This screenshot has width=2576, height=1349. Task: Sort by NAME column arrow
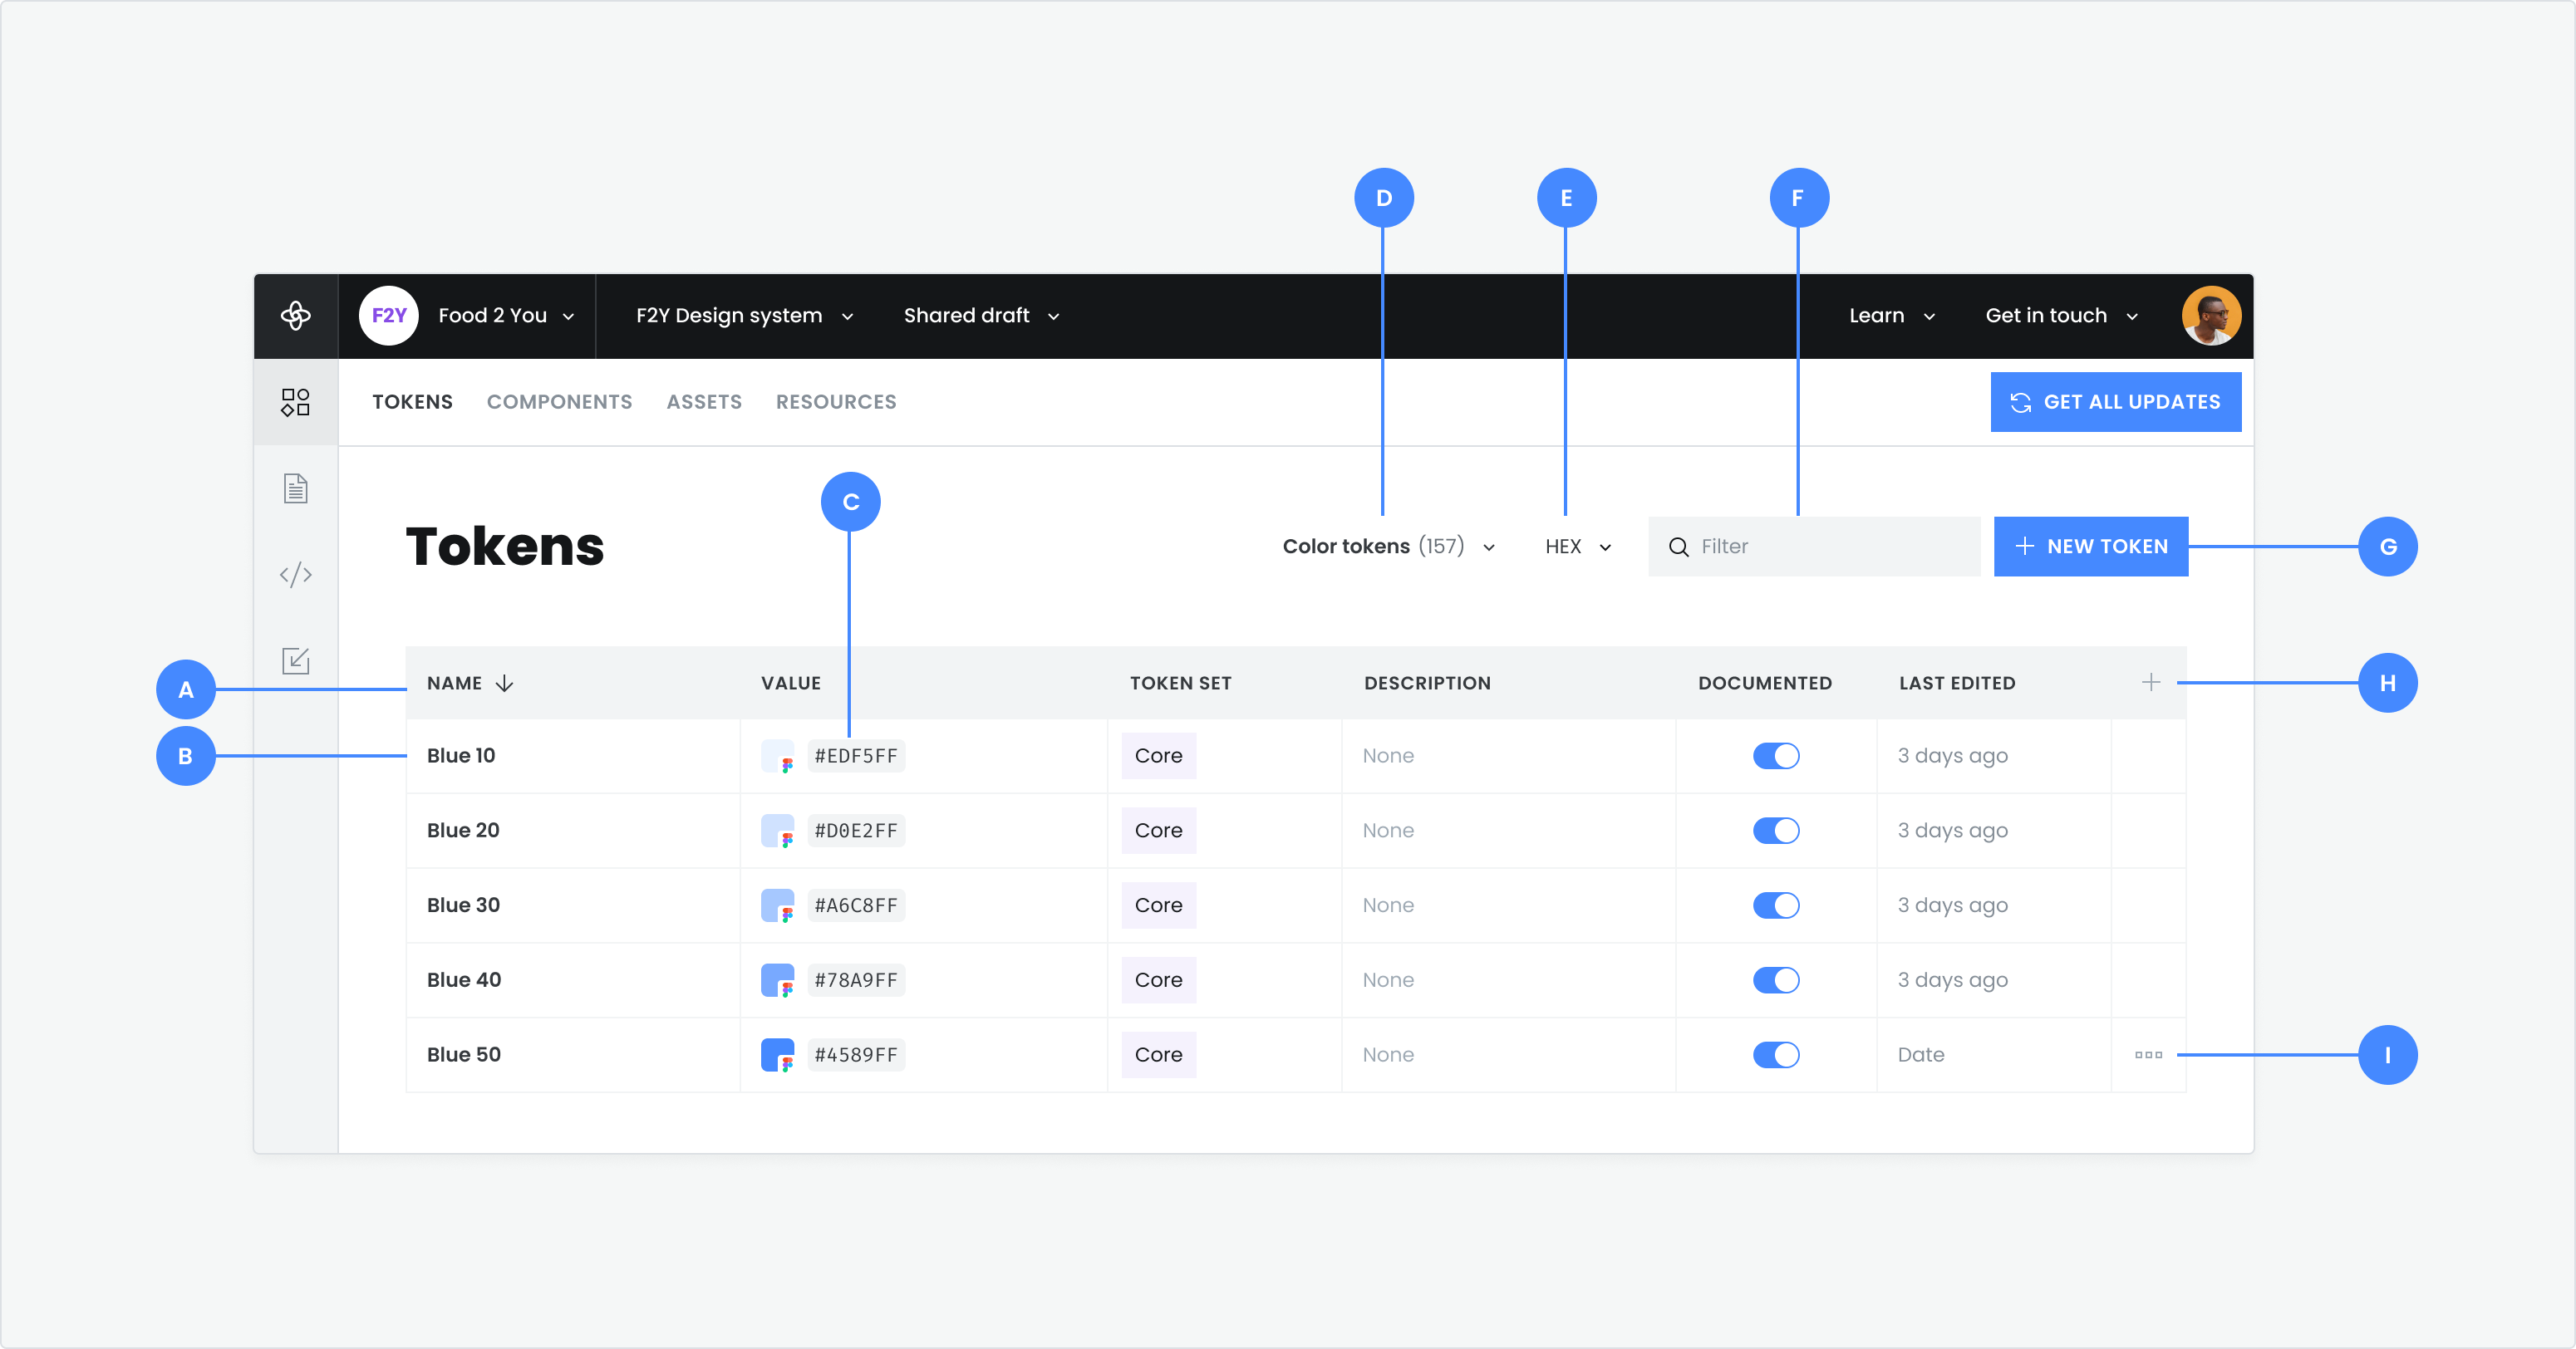coord(505,684)
